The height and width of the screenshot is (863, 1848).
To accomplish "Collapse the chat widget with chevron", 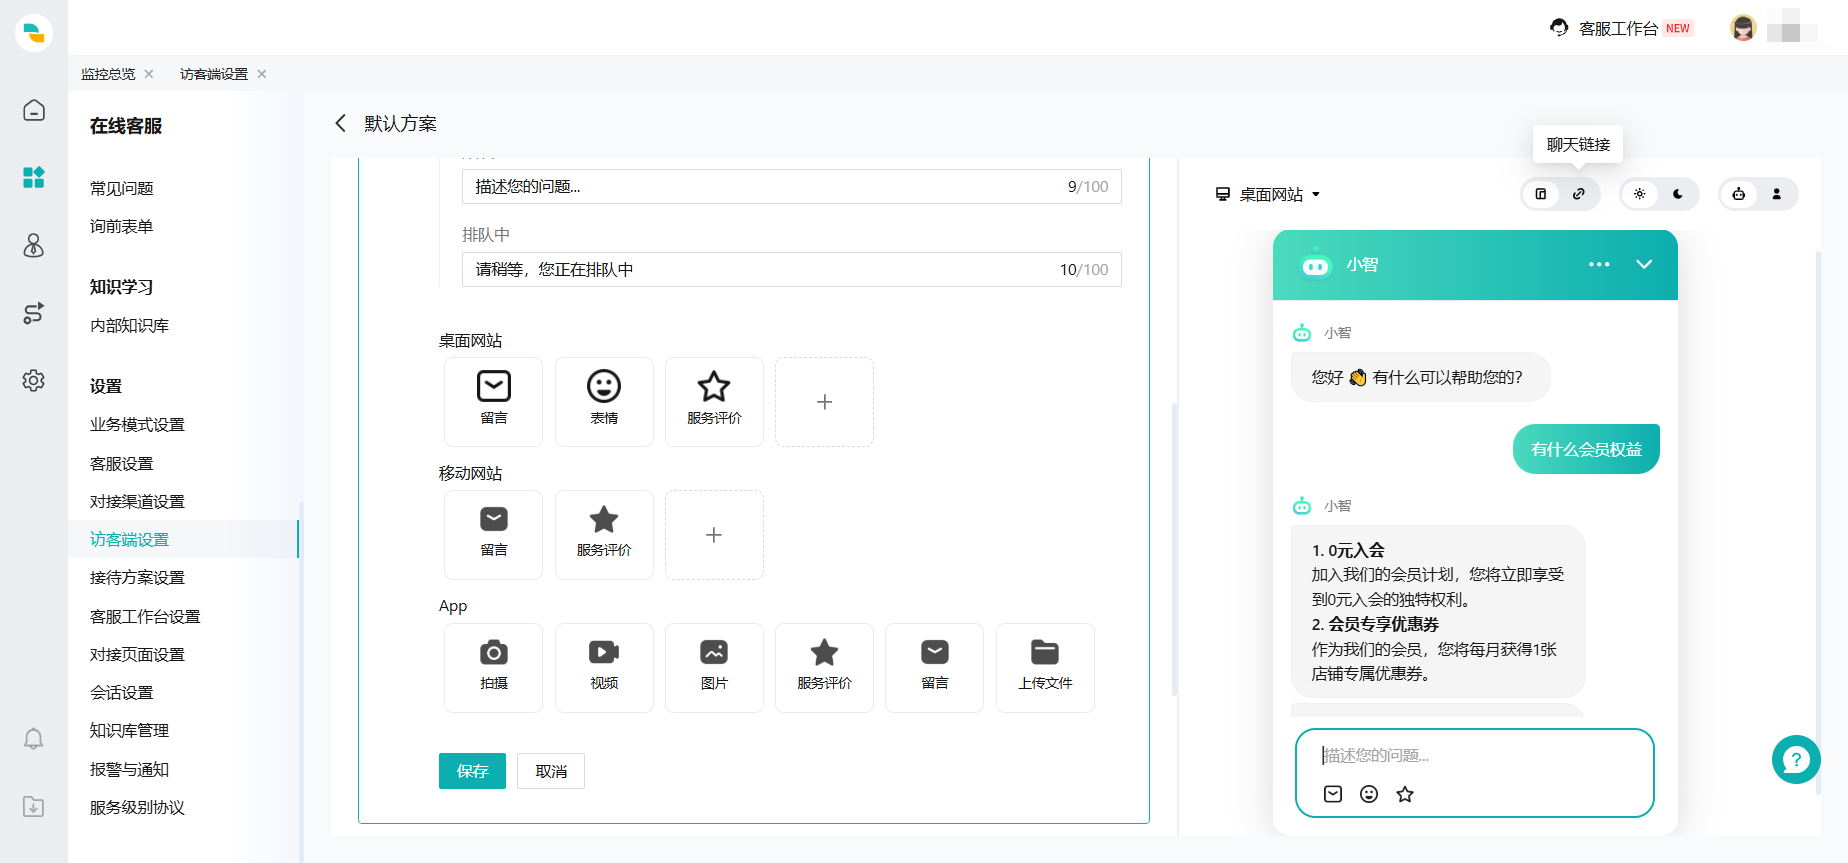I will 1644,265.
